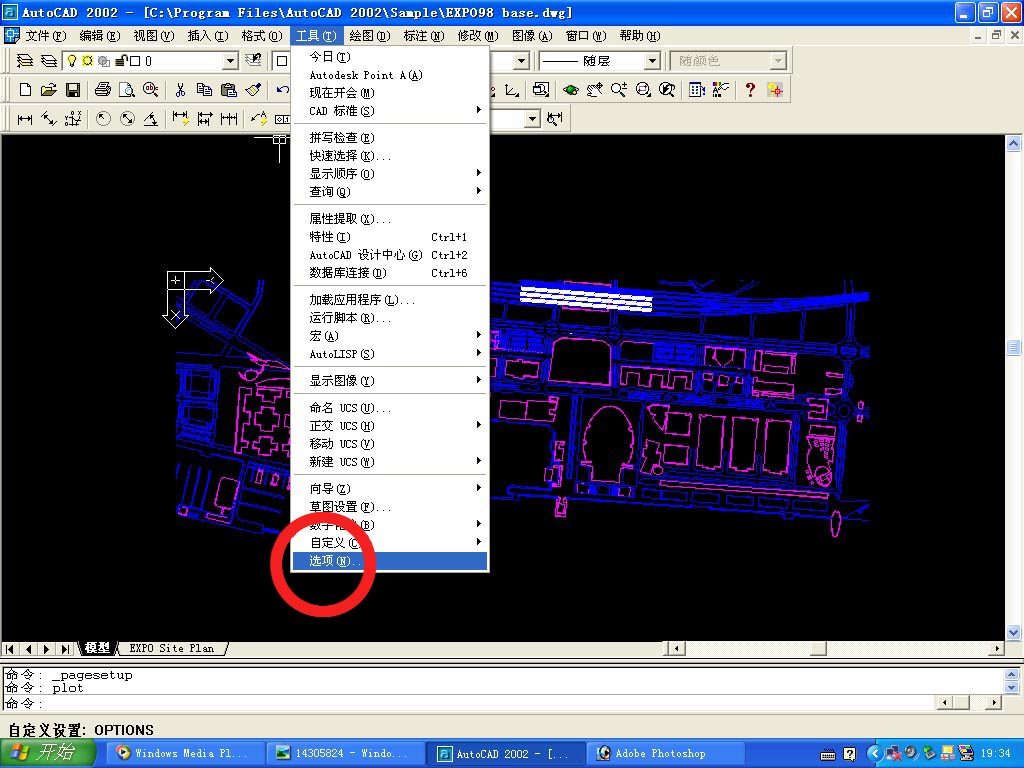Open Plot Preview icon

click(x=126, y=90)
